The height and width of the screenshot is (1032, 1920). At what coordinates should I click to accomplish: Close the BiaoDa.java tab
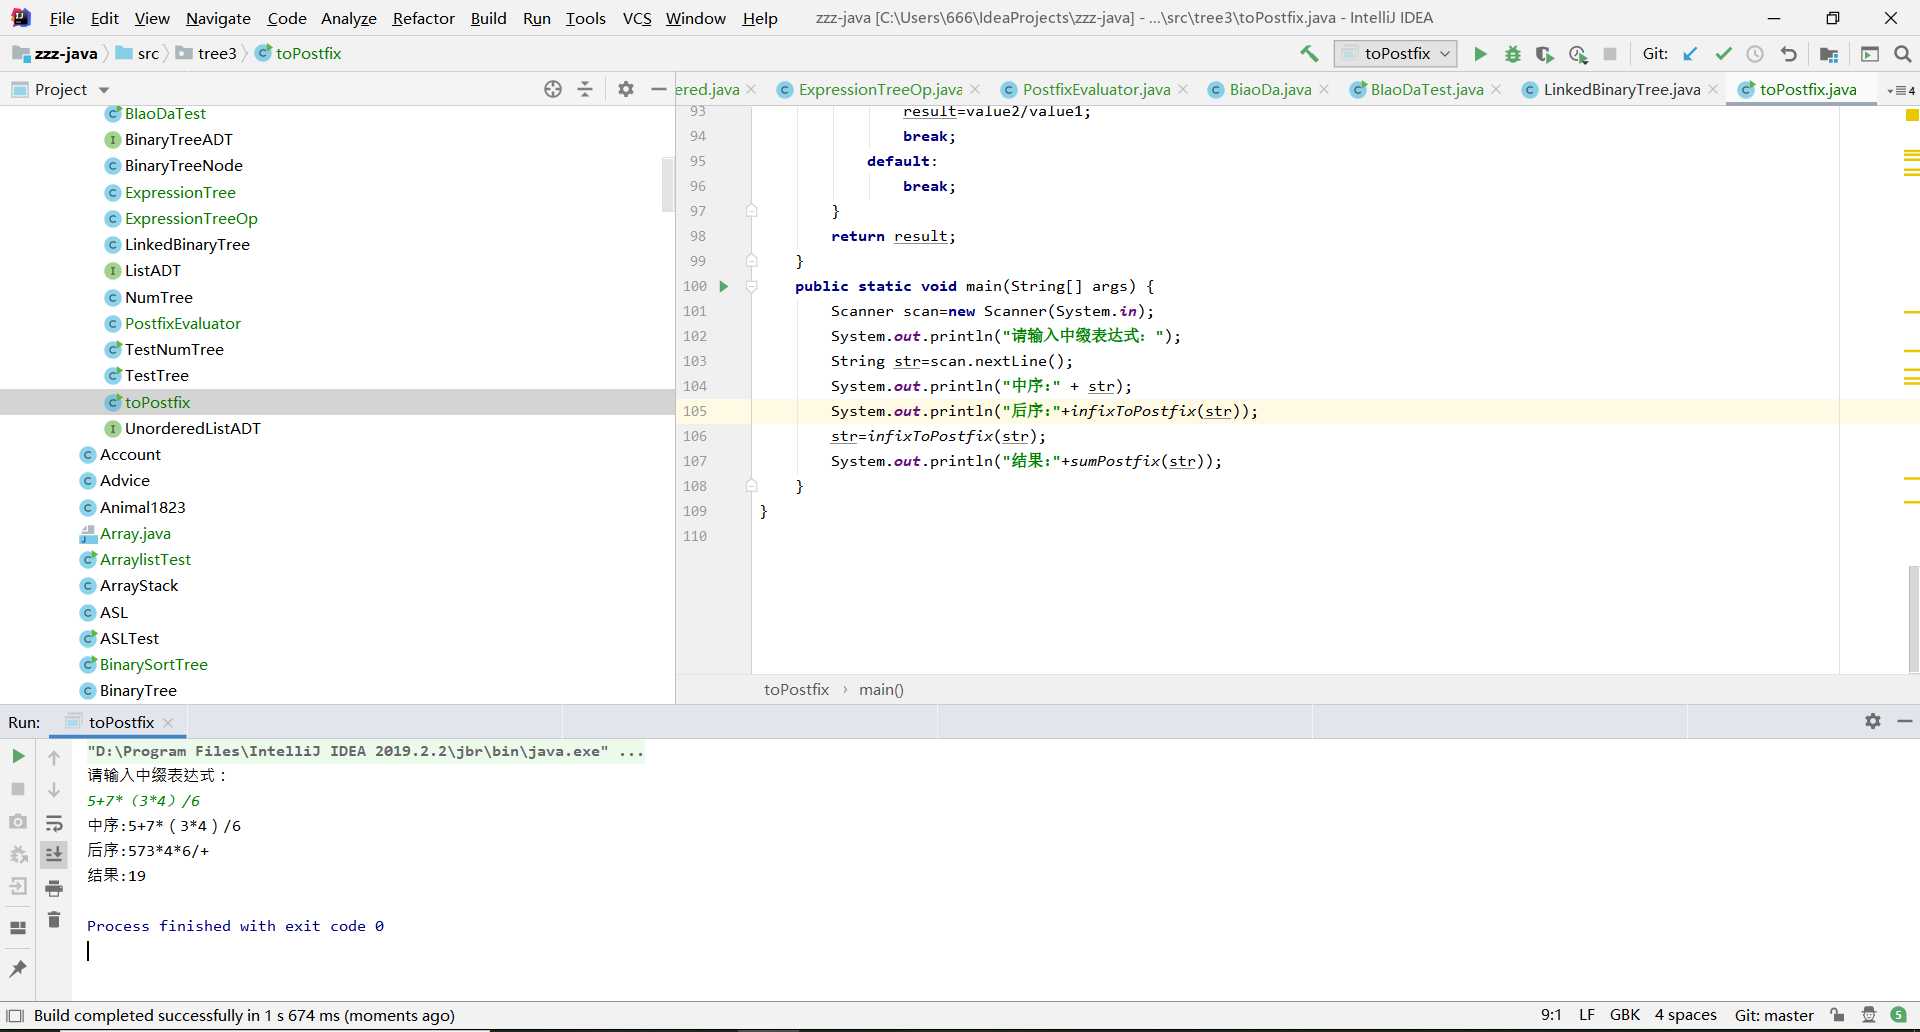click(x=1324, y=90)
